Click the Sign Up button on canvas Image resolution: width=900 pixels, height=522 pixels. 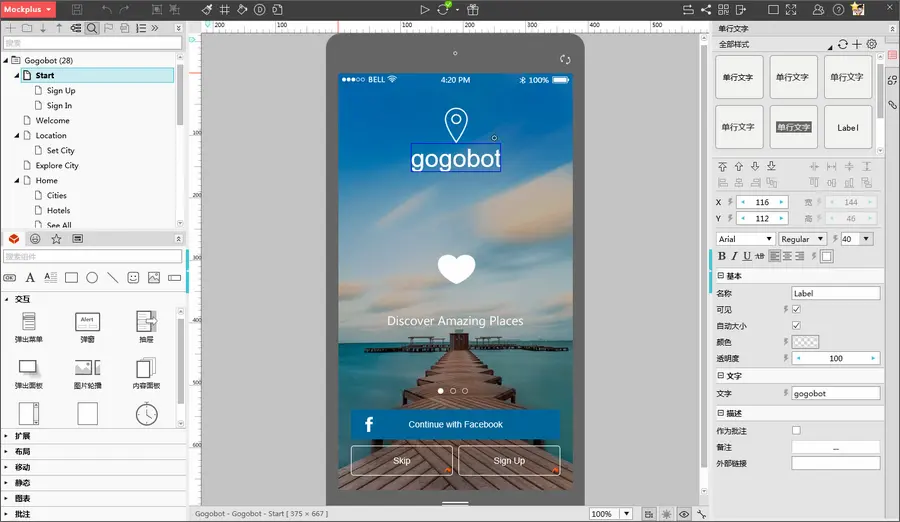509,461
